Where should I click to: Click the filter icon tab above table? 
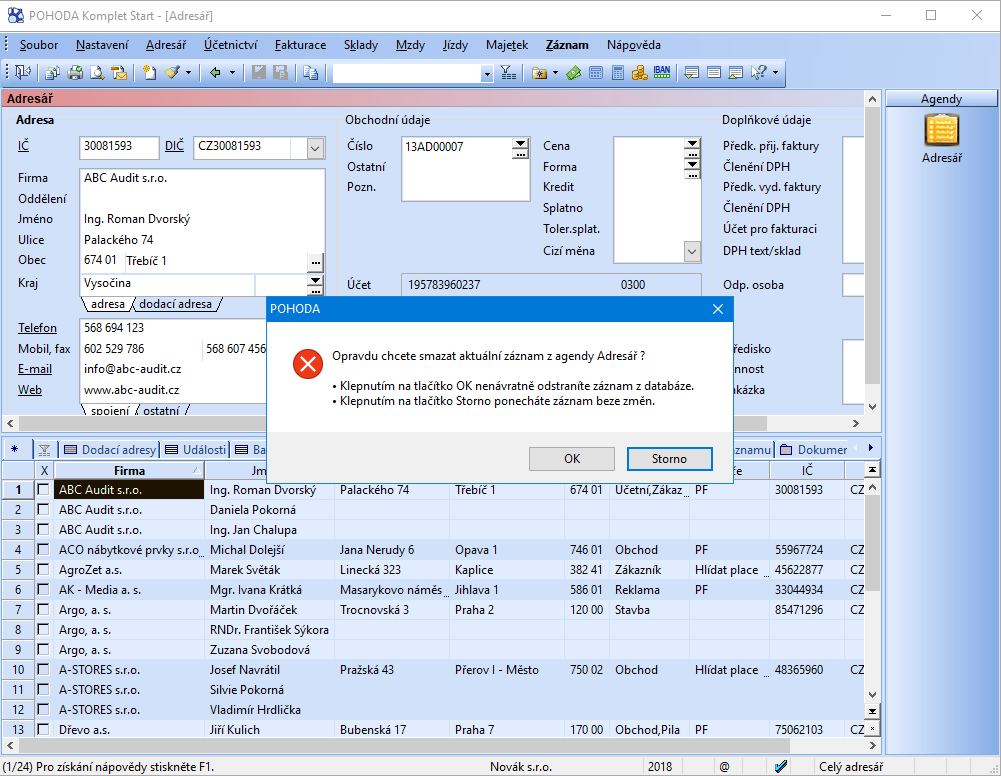click(x=45, y=450)
